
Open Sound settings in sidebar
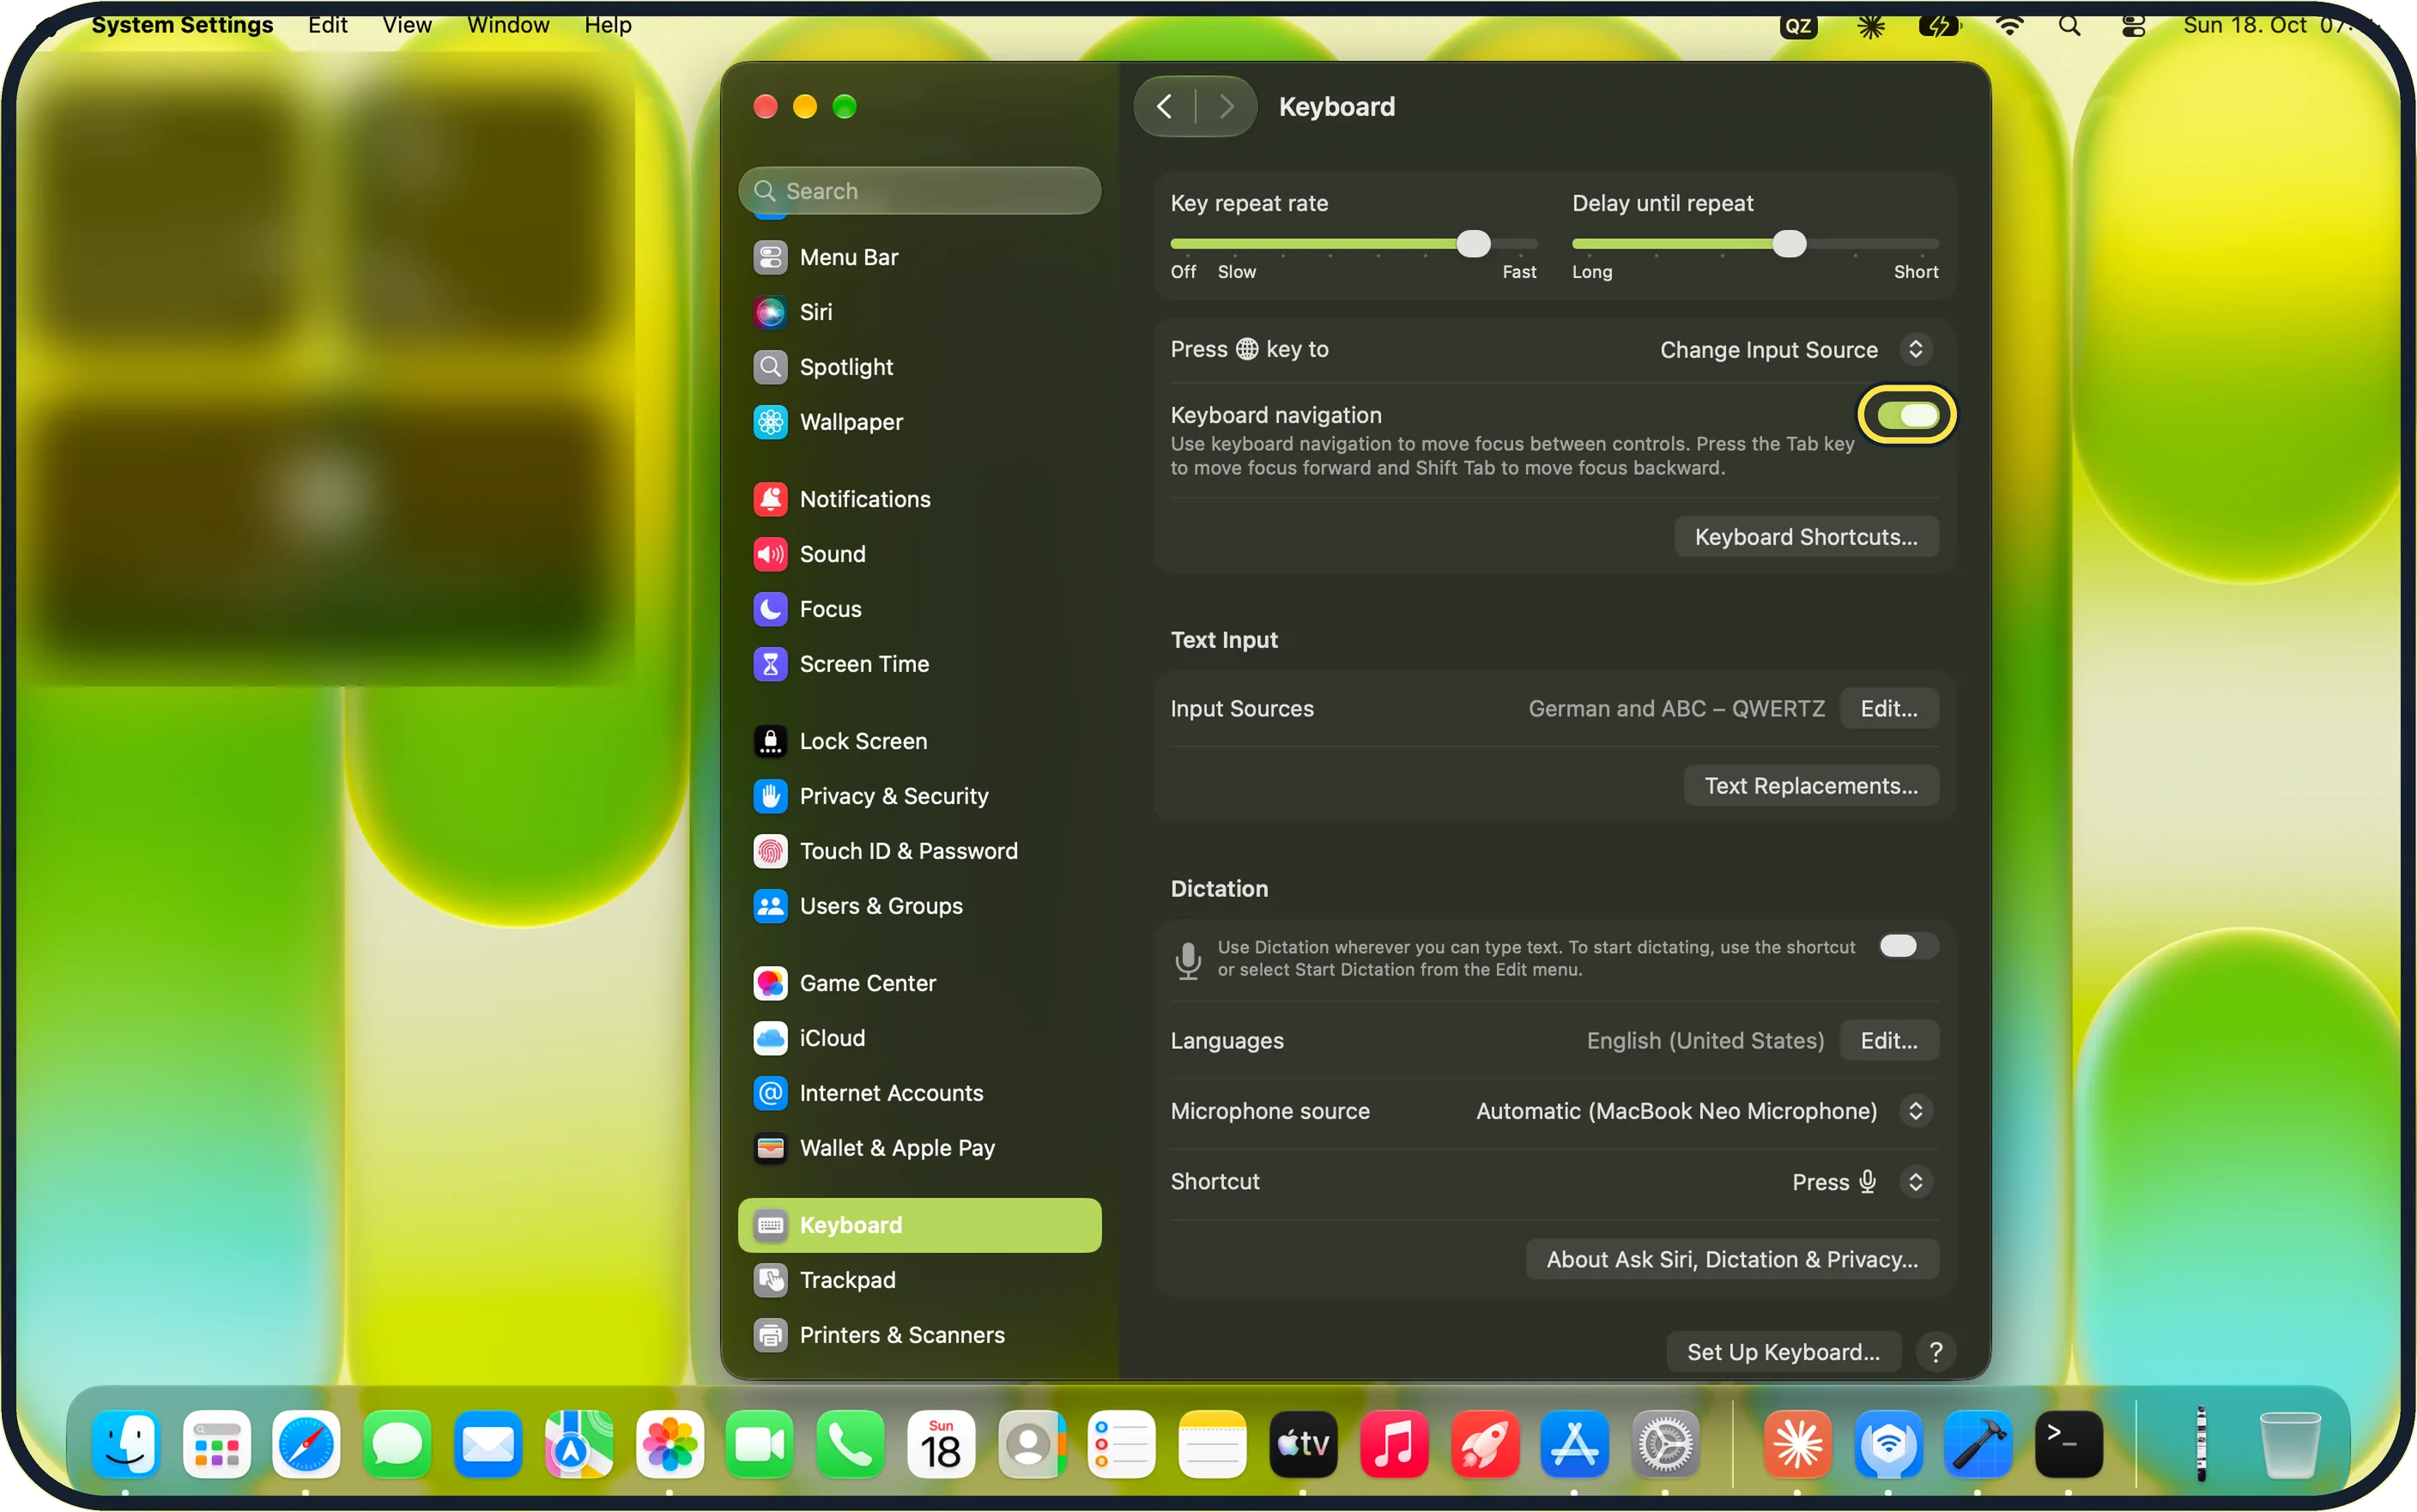coord(919,554)
